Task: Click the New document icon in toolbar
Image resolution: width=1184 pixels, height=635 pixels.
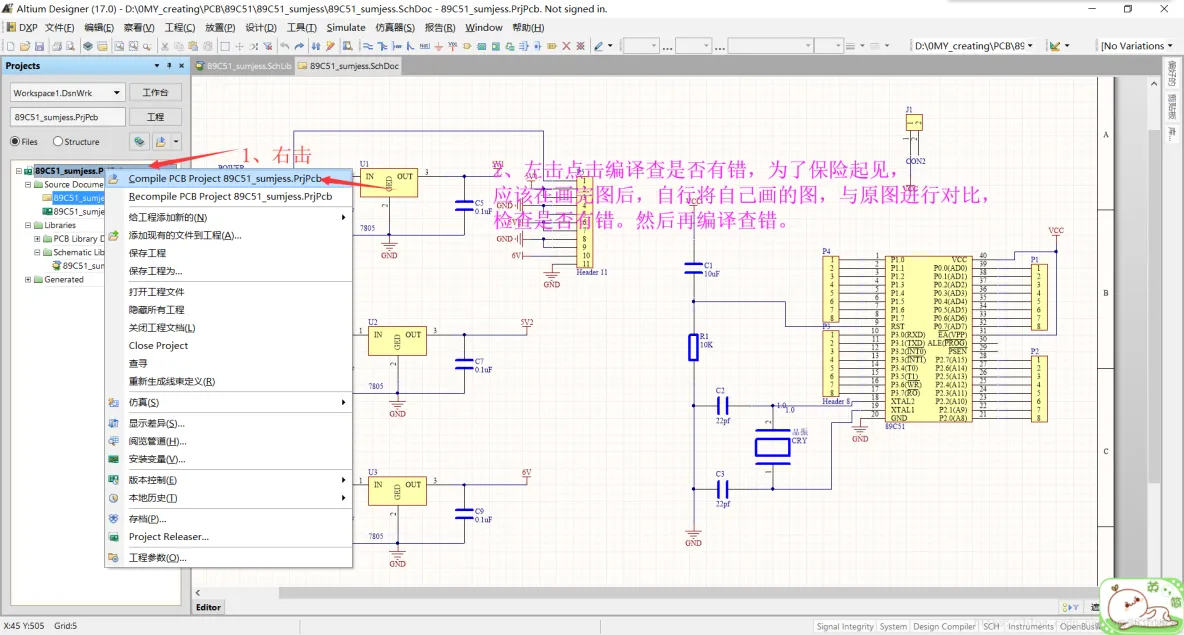Action: click(x=11, y=46)
